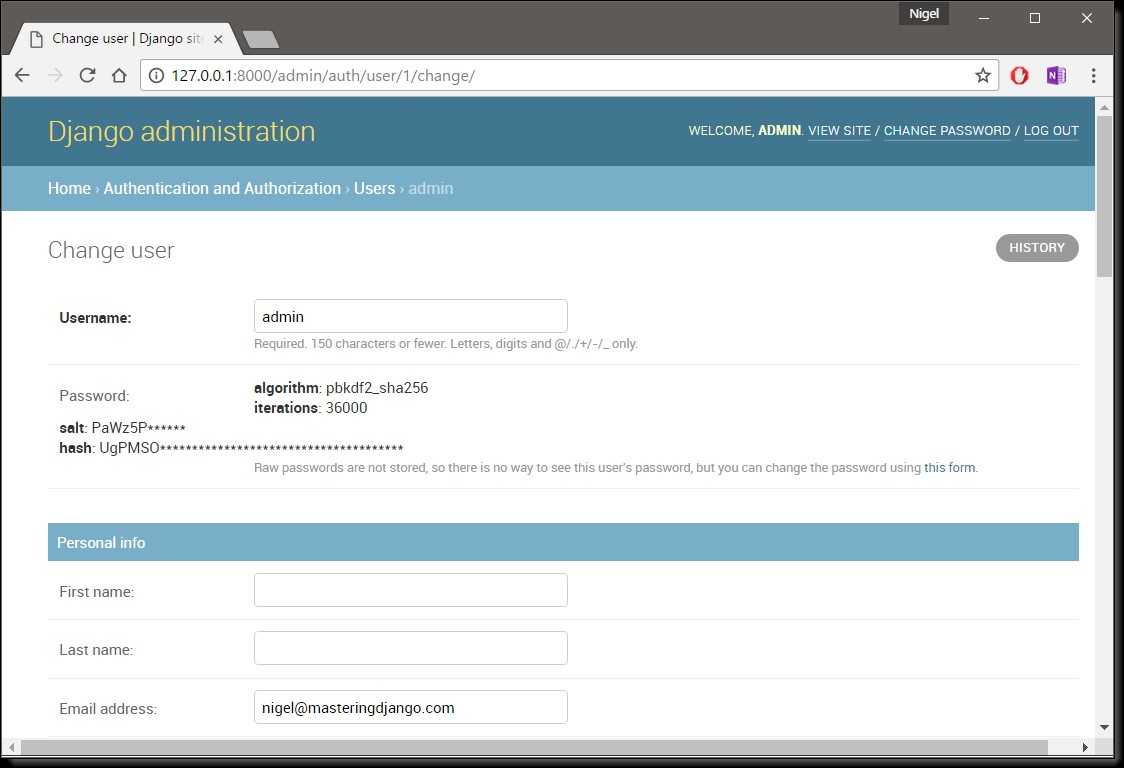Click the hash value starting 'UgPMSO'
This screenshot has height=768, width=1124.
251,448
